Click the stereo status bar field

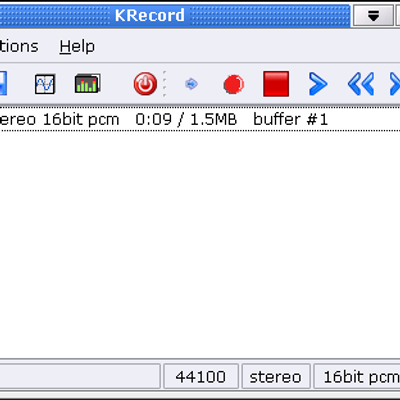(276, 377)
